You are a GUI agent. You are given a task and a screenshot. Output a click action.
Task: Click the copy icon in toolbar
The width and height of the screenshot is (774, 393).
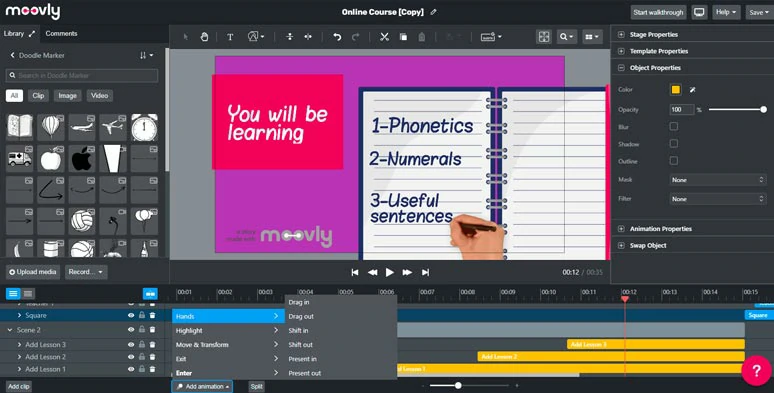(403, 37)
